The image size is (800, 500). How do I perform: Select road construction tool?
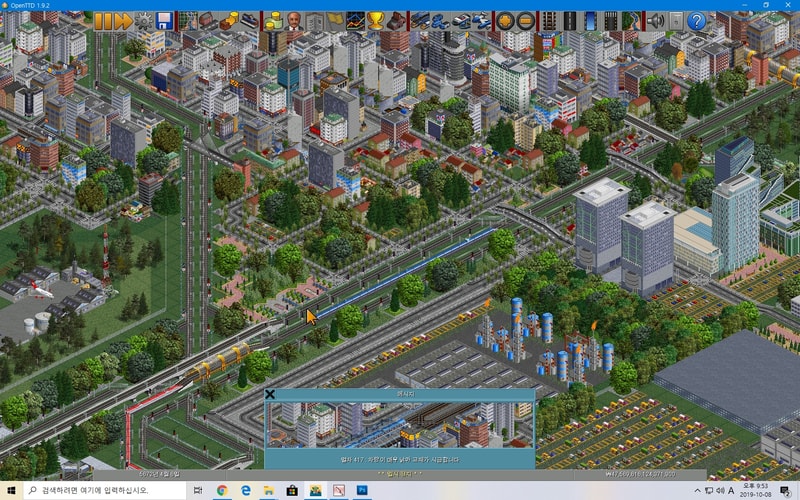pos(569,21)
